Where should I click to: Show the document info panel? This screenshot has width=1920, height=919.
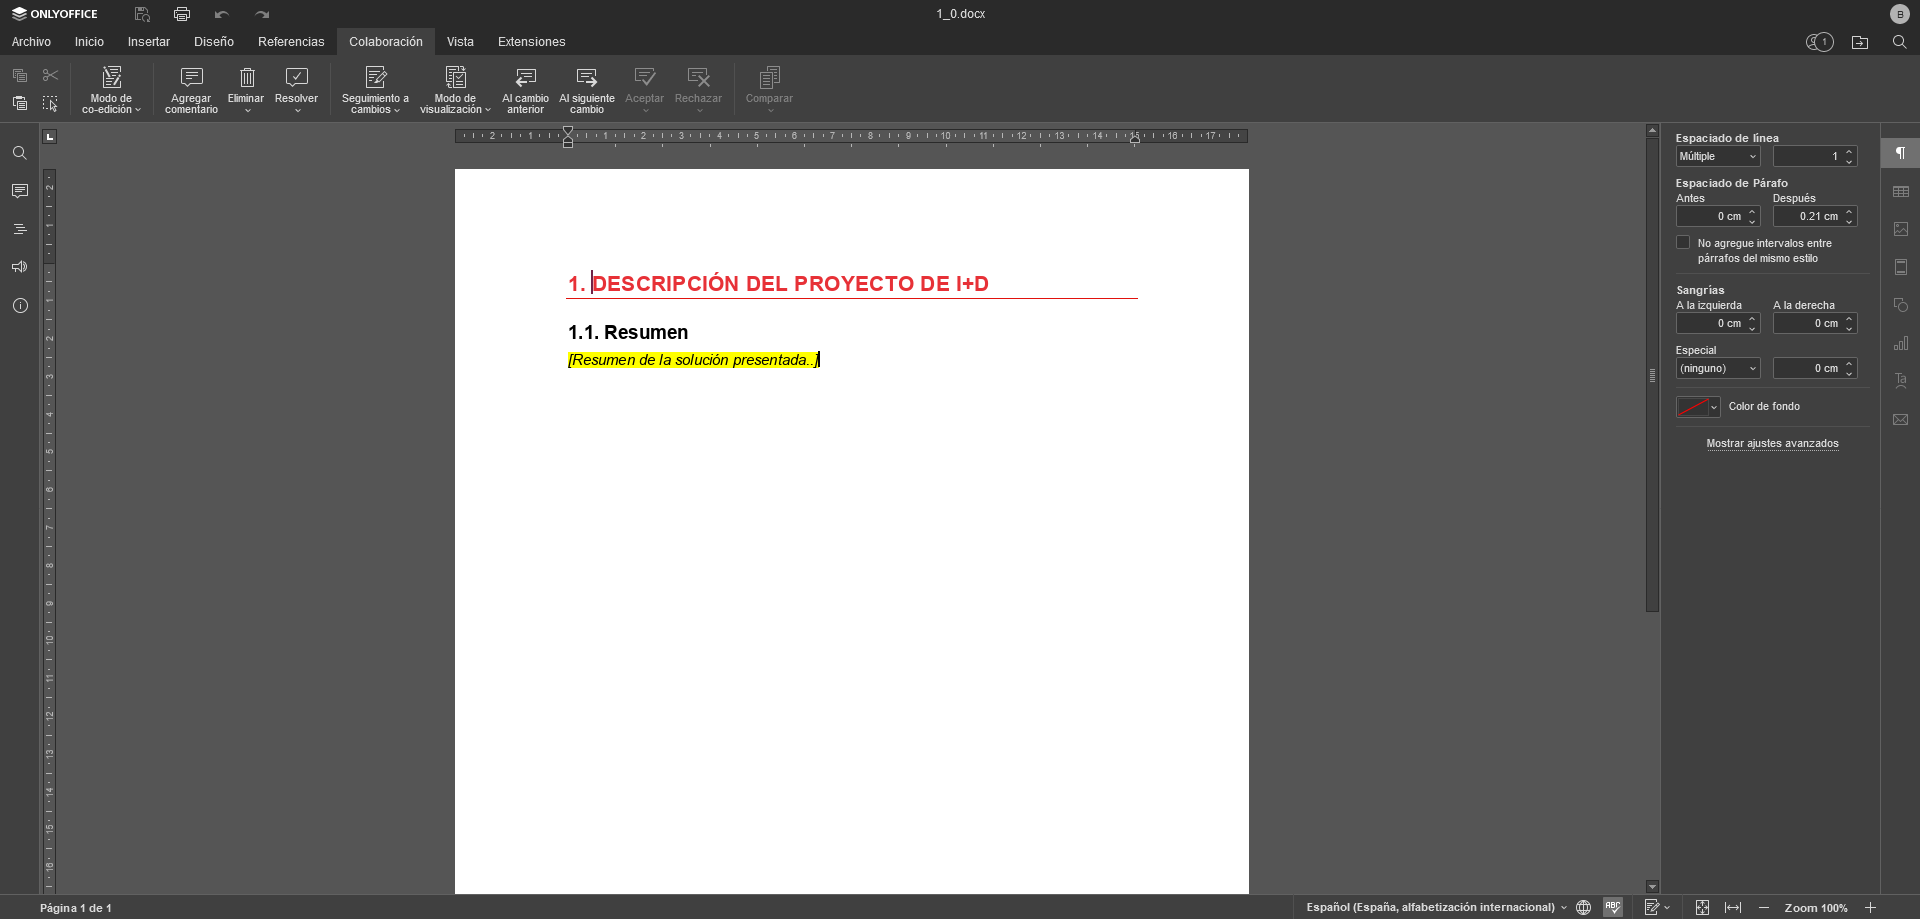pyautogui.click(x=20, y=305)
